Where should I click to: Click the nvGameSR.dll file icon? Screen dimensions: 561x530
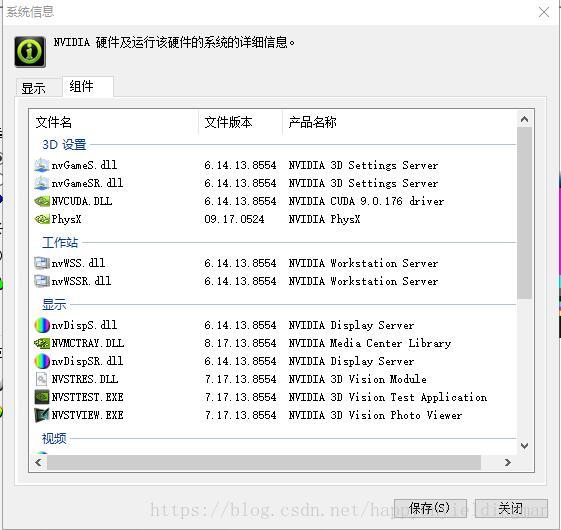pos(42,183)
